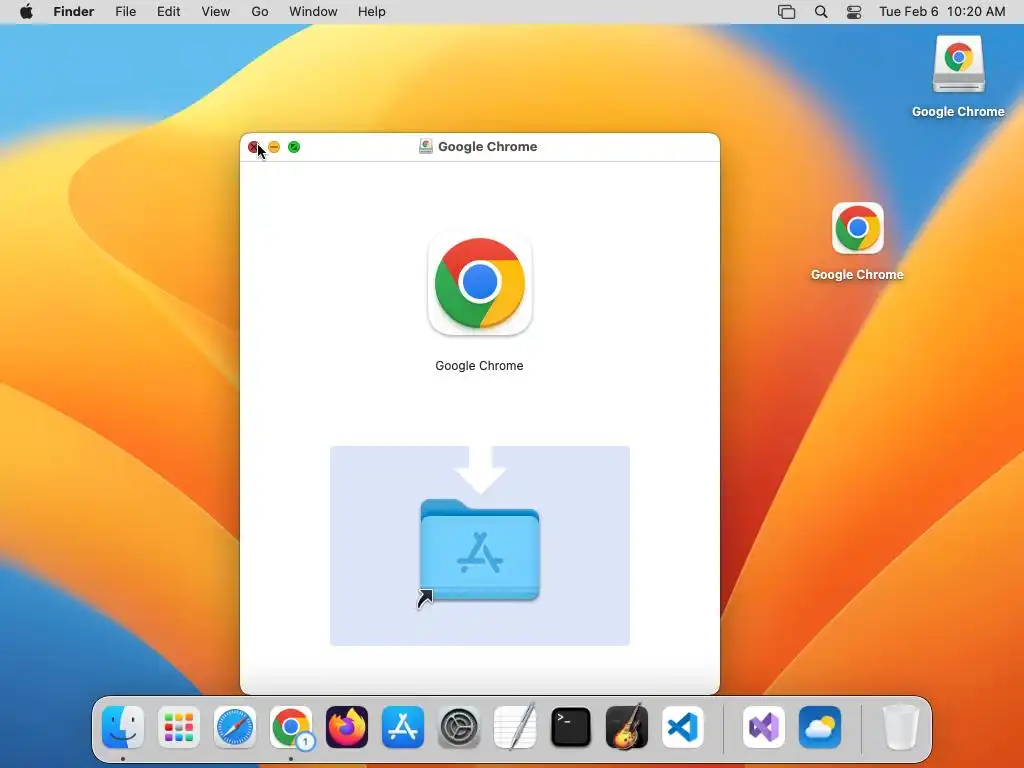This screenshot has height=768, width=1024.
Task: Click Stage Manager icon in menu bar
Action: (786, 12)
